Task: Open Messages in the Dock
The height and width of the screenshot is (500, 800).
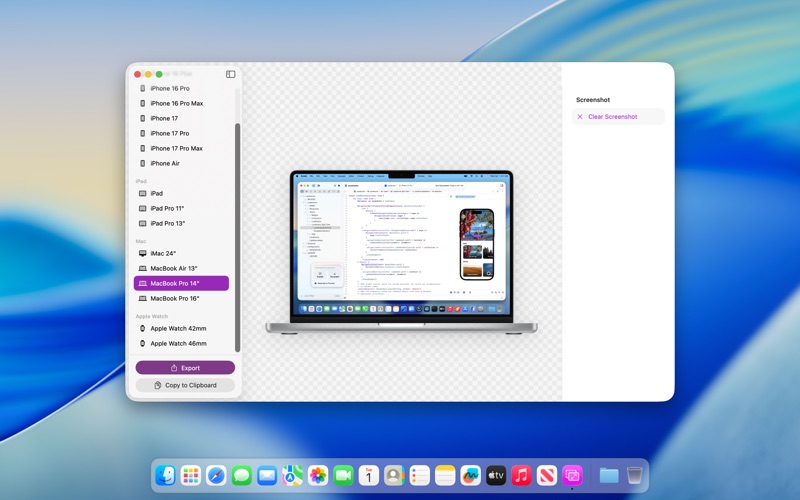Action: point(242,476)
